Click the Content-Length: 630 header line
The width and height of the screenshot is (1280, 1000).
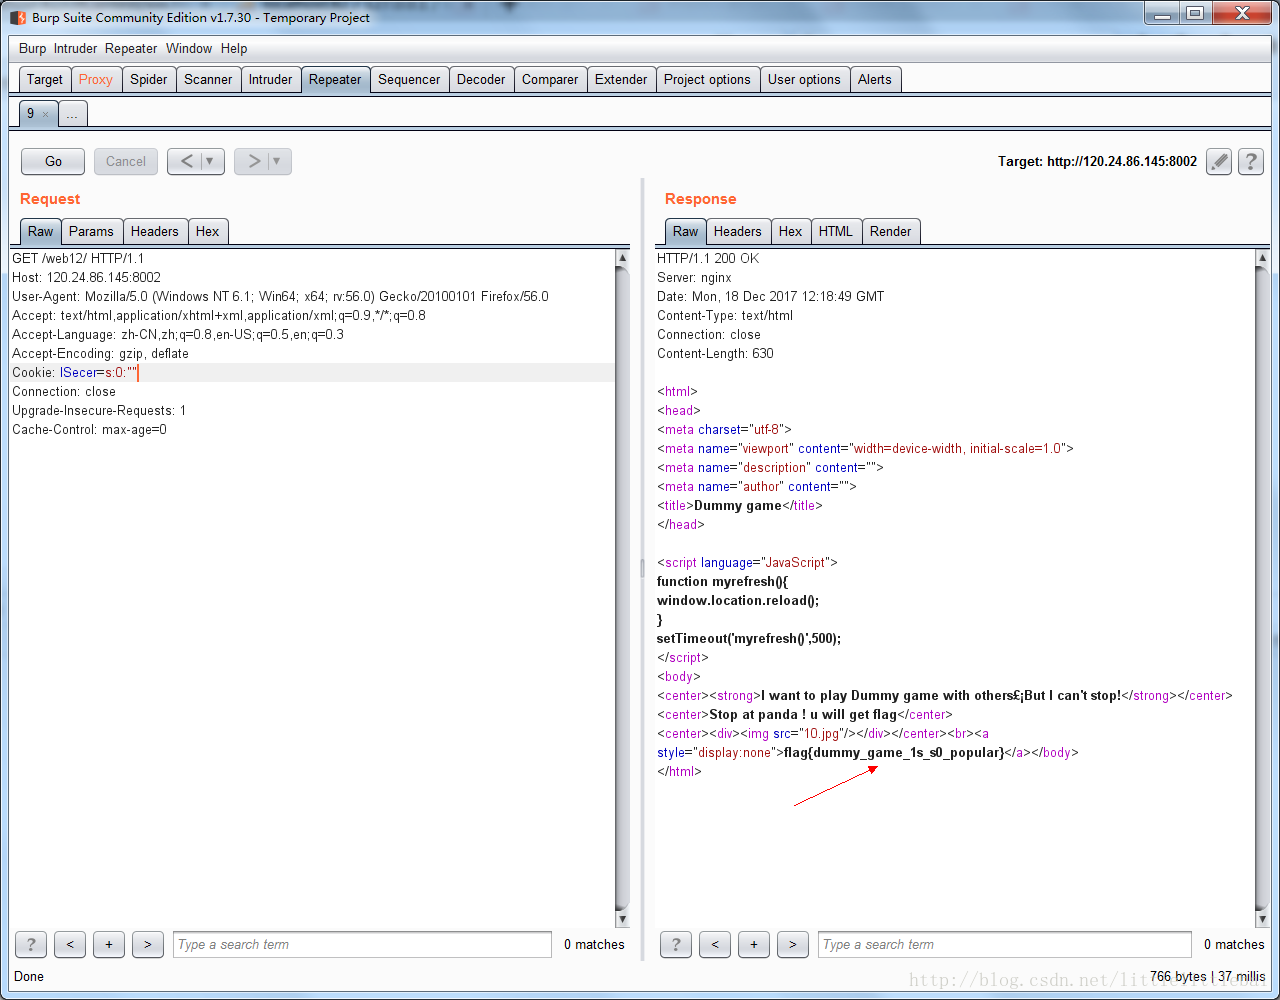click(x=715, y=353)
